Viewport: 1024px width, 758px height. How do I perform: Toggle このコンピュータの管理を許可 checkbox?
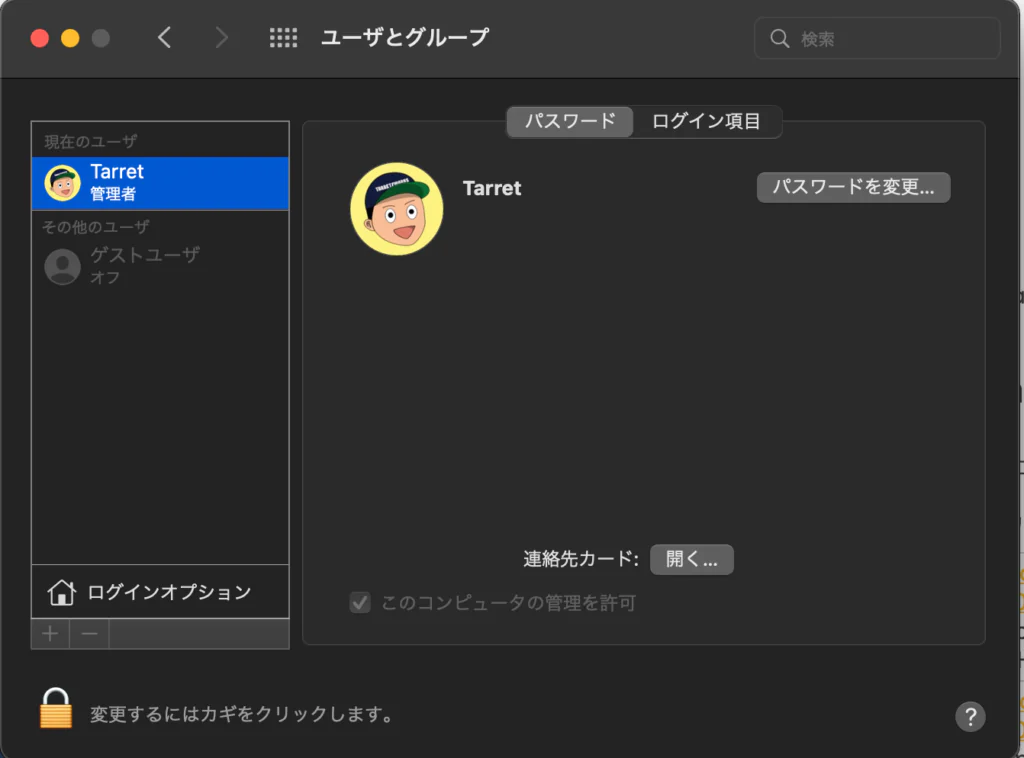(x=359, y=603)
